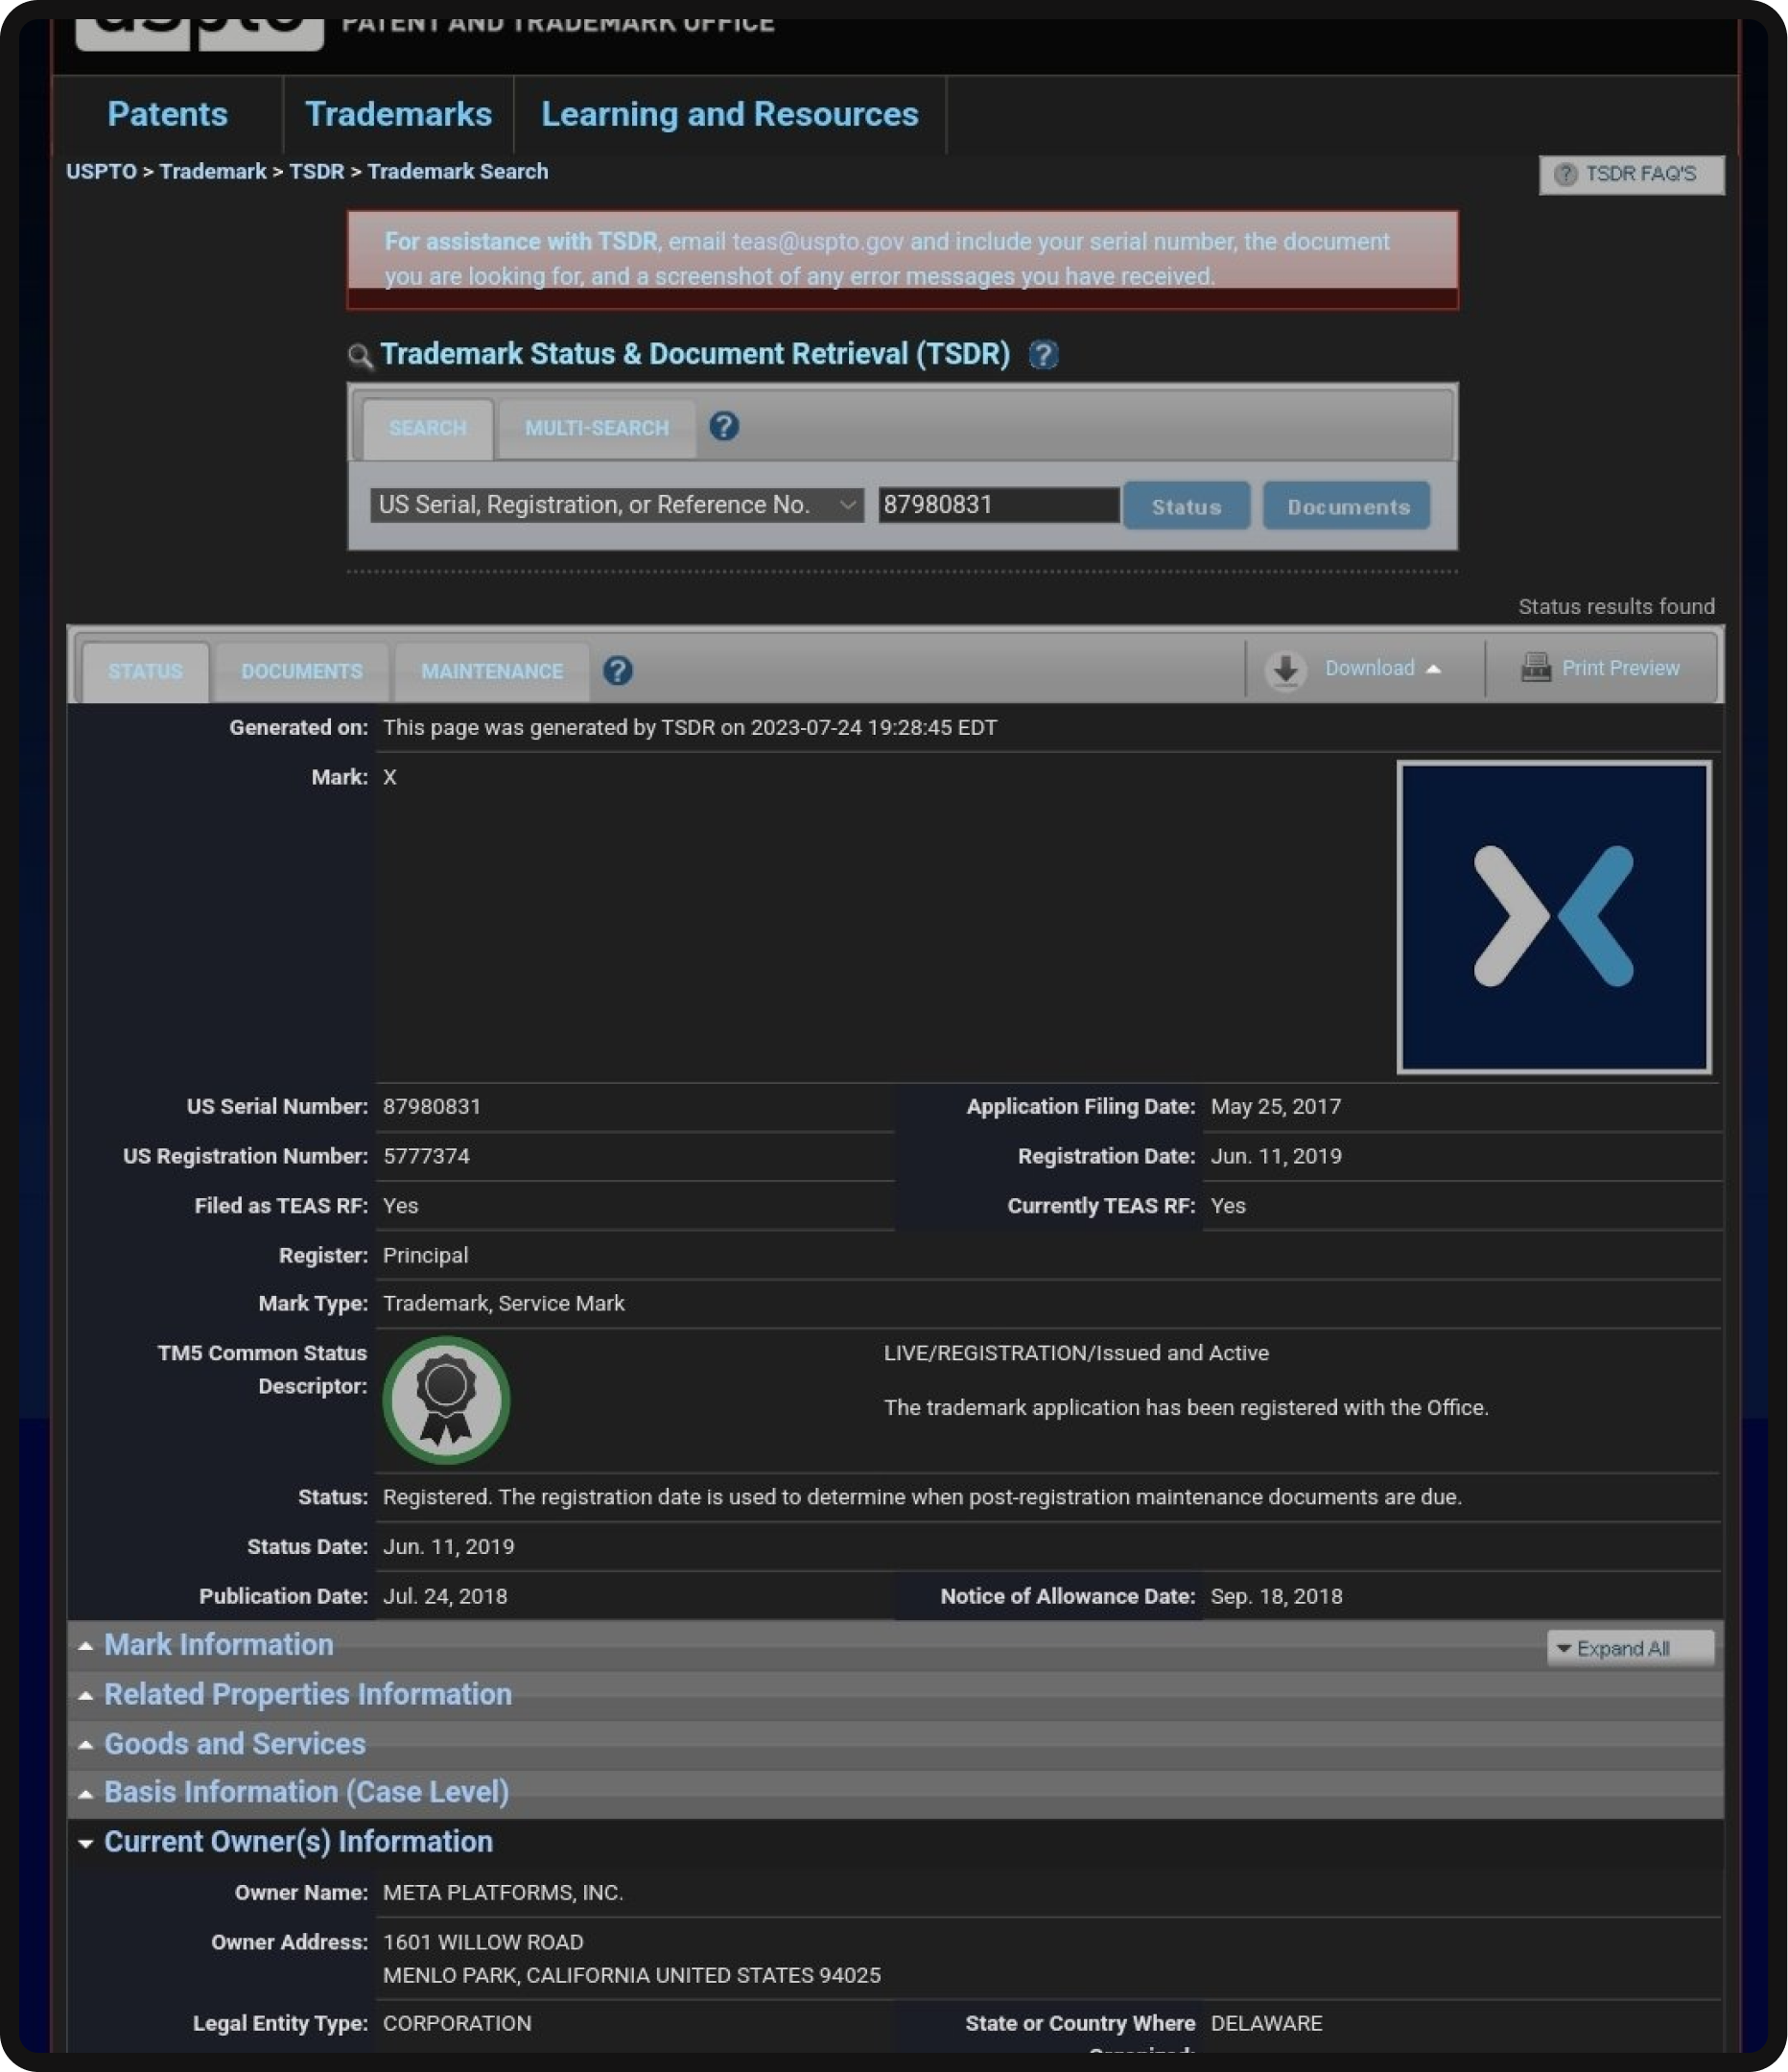
Task: Expand the Goods and Services section
Action: pyautogui.click(x=235, y=1744)
